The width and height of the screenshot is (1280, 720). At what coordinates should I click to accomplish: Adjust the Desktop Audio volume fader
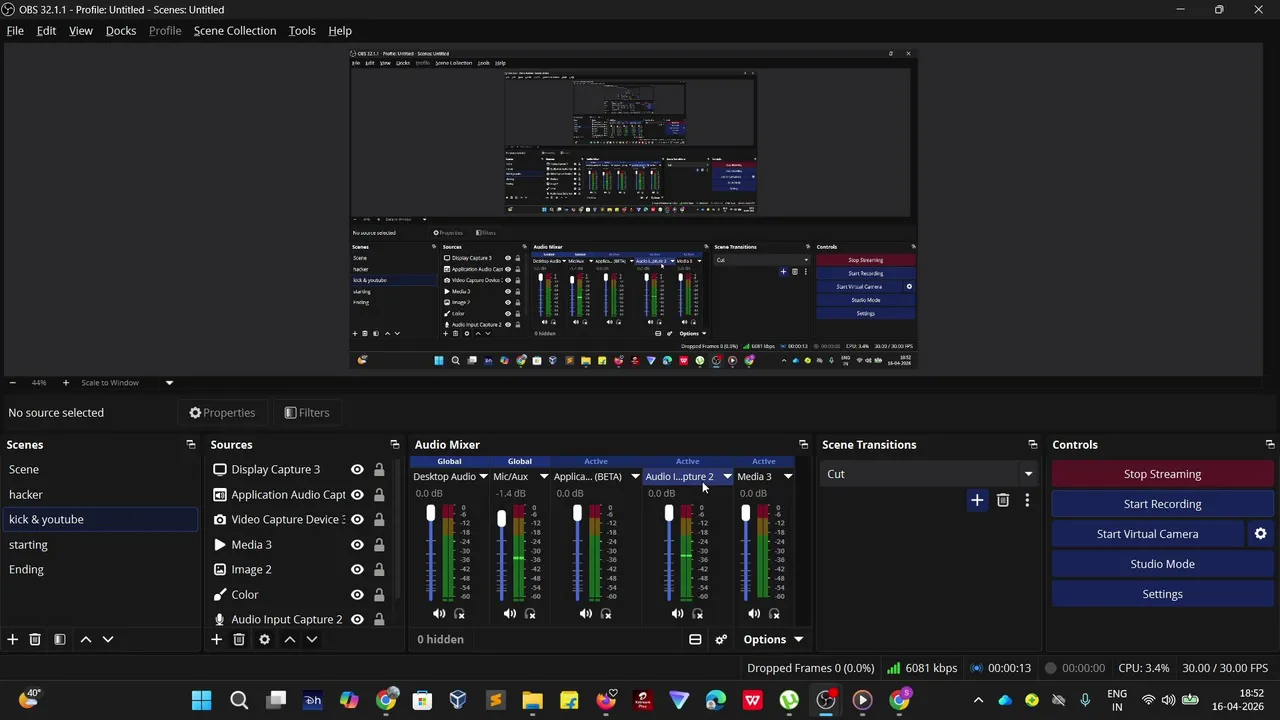(431, 513)
